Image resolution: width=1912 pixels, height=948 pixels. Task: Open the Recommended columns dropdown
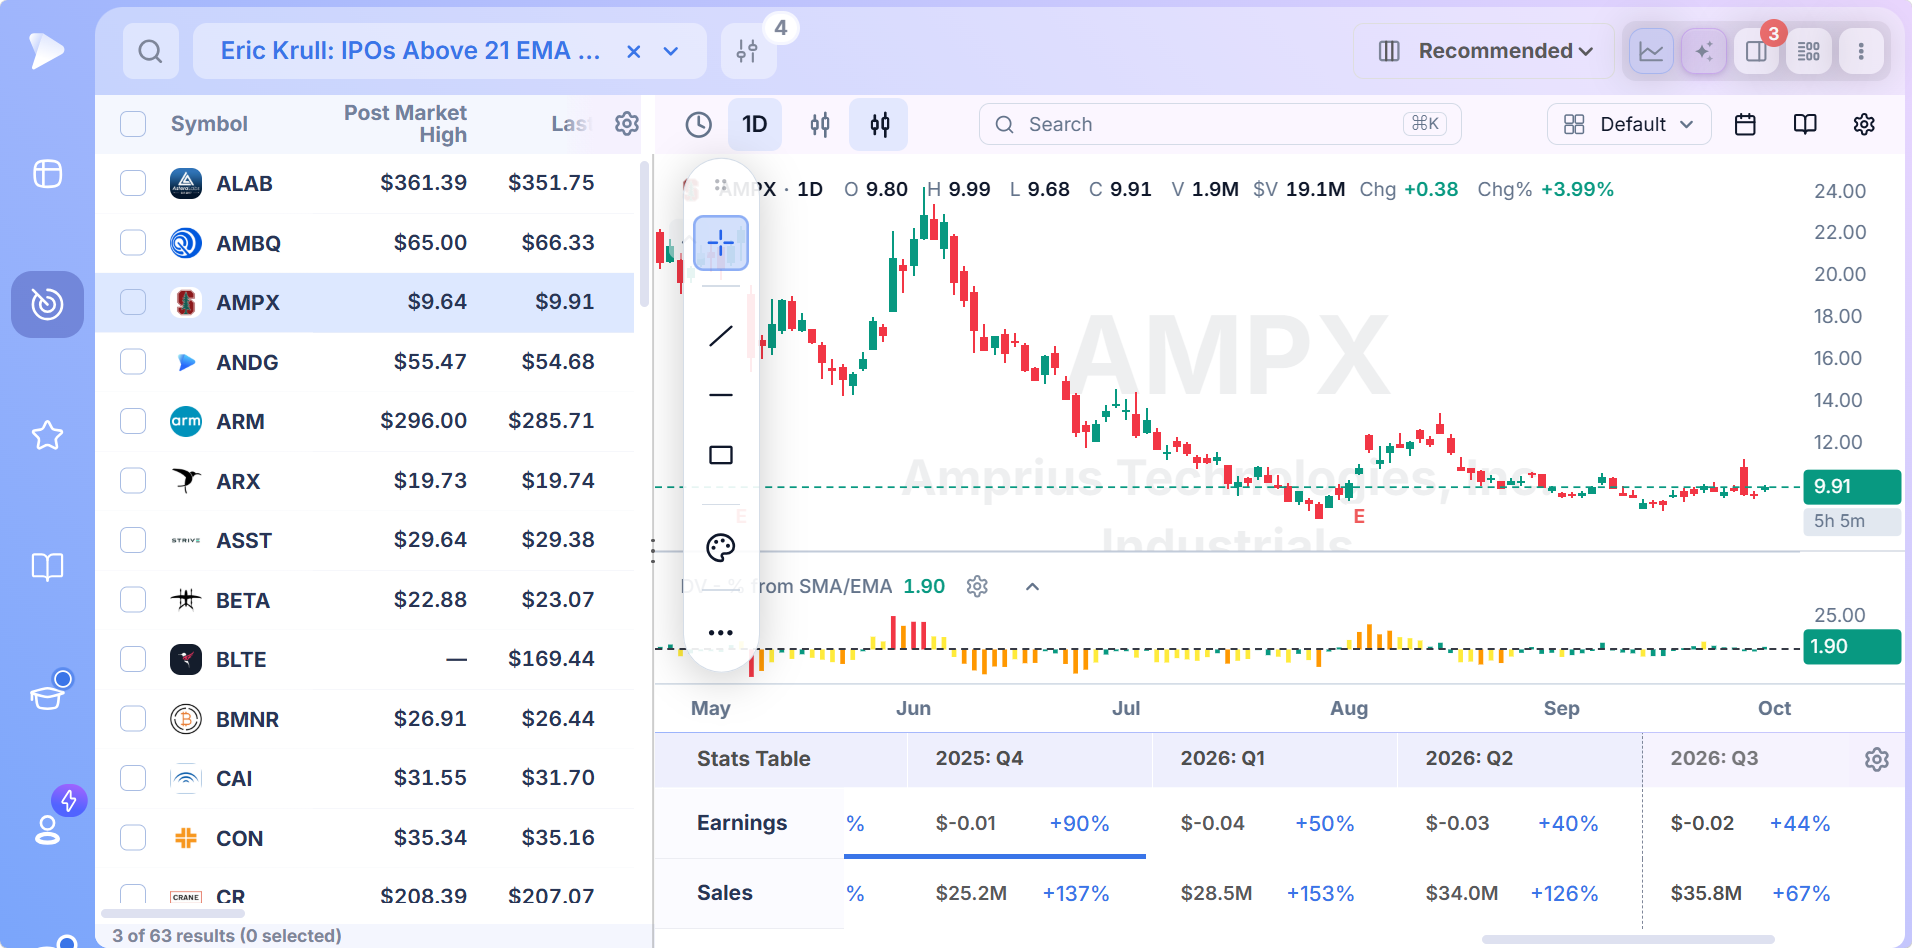click(x=1484, y=51)
